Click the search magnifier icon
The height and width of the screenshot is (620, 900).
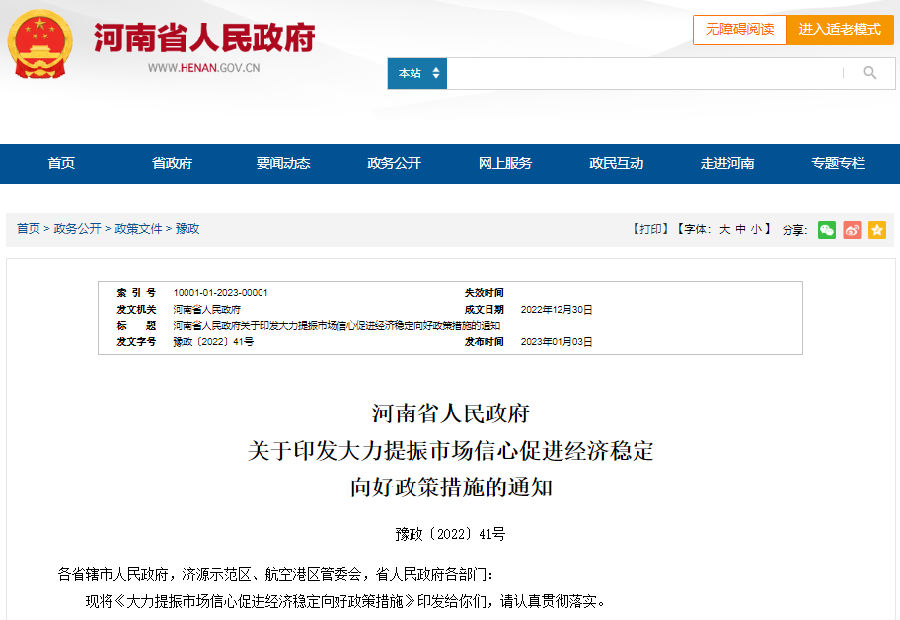pyautogui.click(x=868, y=73)
